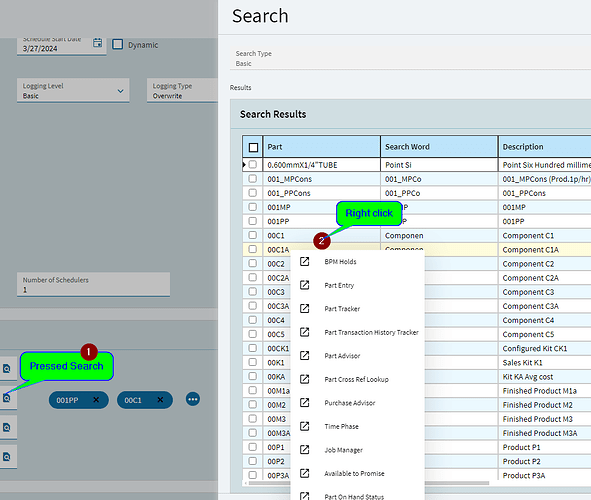Image resolution: width=591 pixels, height=500 pixels.
Task: Click the bottom magnifier search icon in sidebar
Action: 7,457
